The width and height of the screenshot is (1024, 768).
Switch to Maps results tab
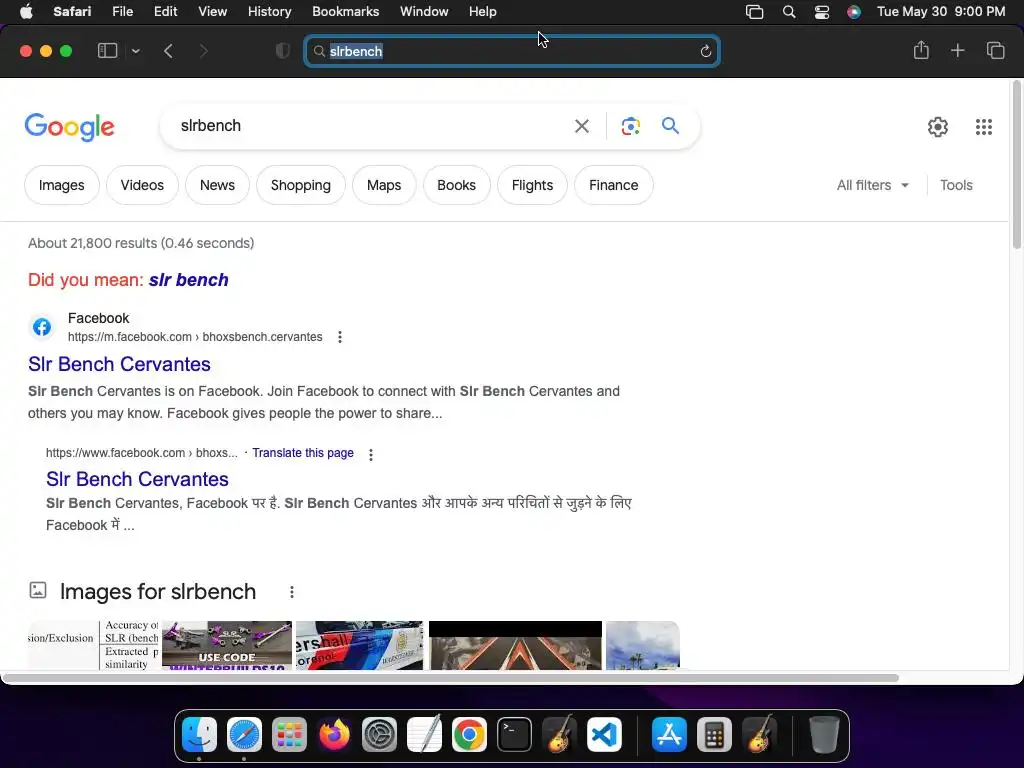tap(384, 185)
